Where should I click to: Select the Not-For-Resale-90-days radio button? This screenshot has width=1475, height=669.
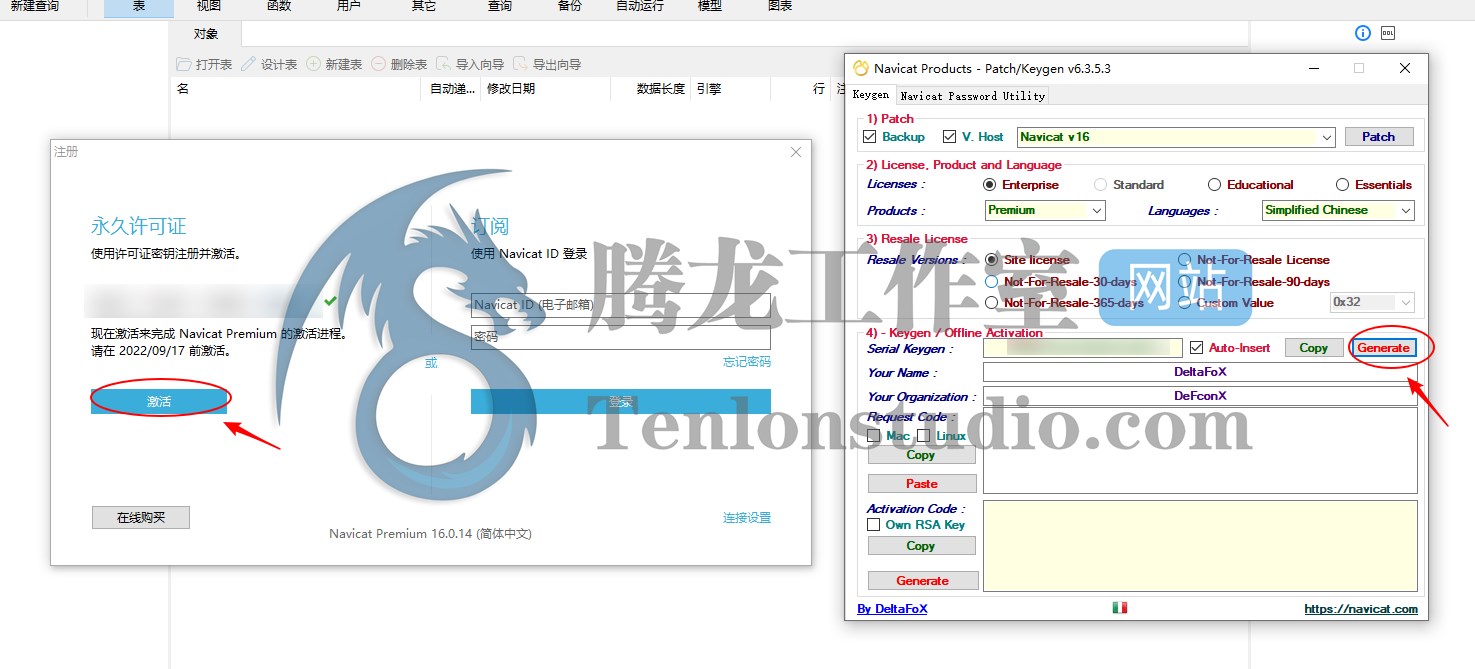click(x=1185, y=282)
